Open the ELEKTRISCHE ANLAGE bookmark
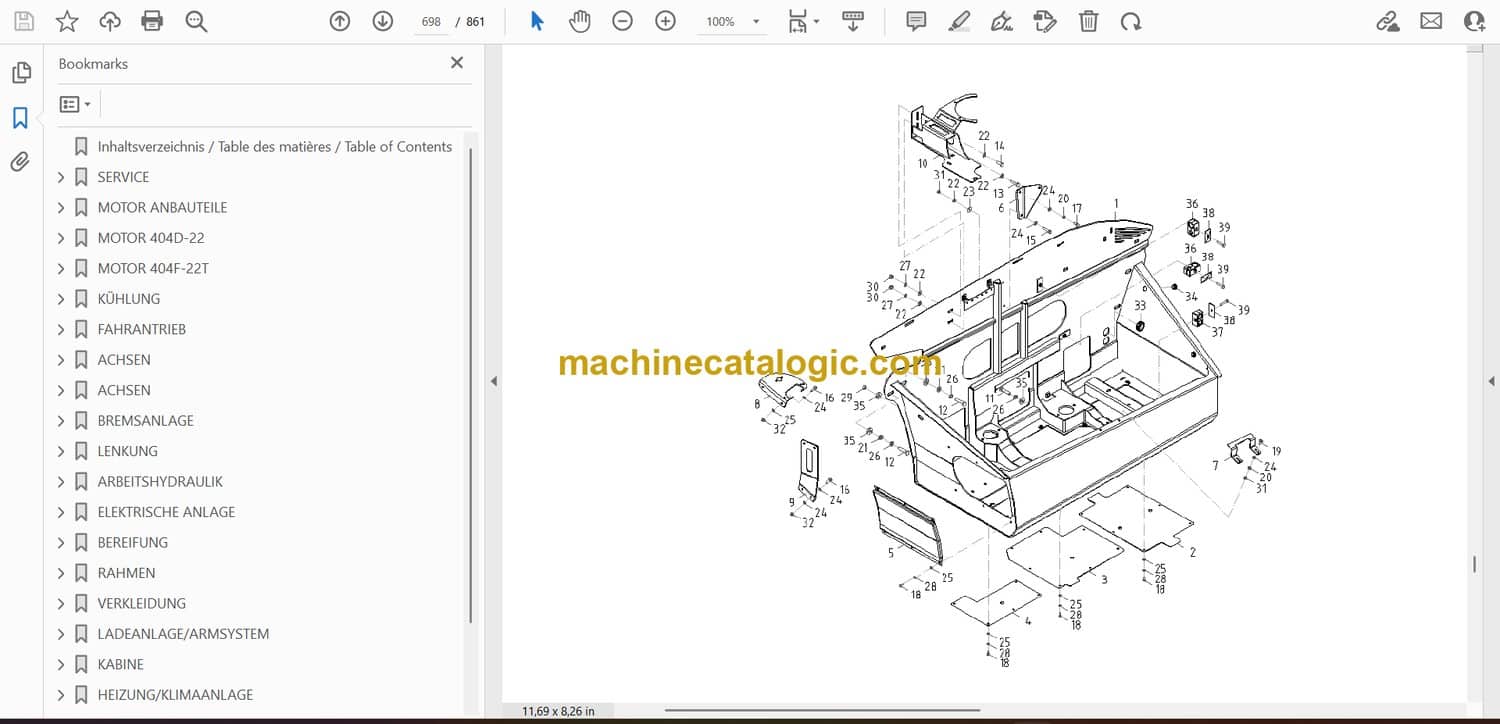 tap(166, 512)
